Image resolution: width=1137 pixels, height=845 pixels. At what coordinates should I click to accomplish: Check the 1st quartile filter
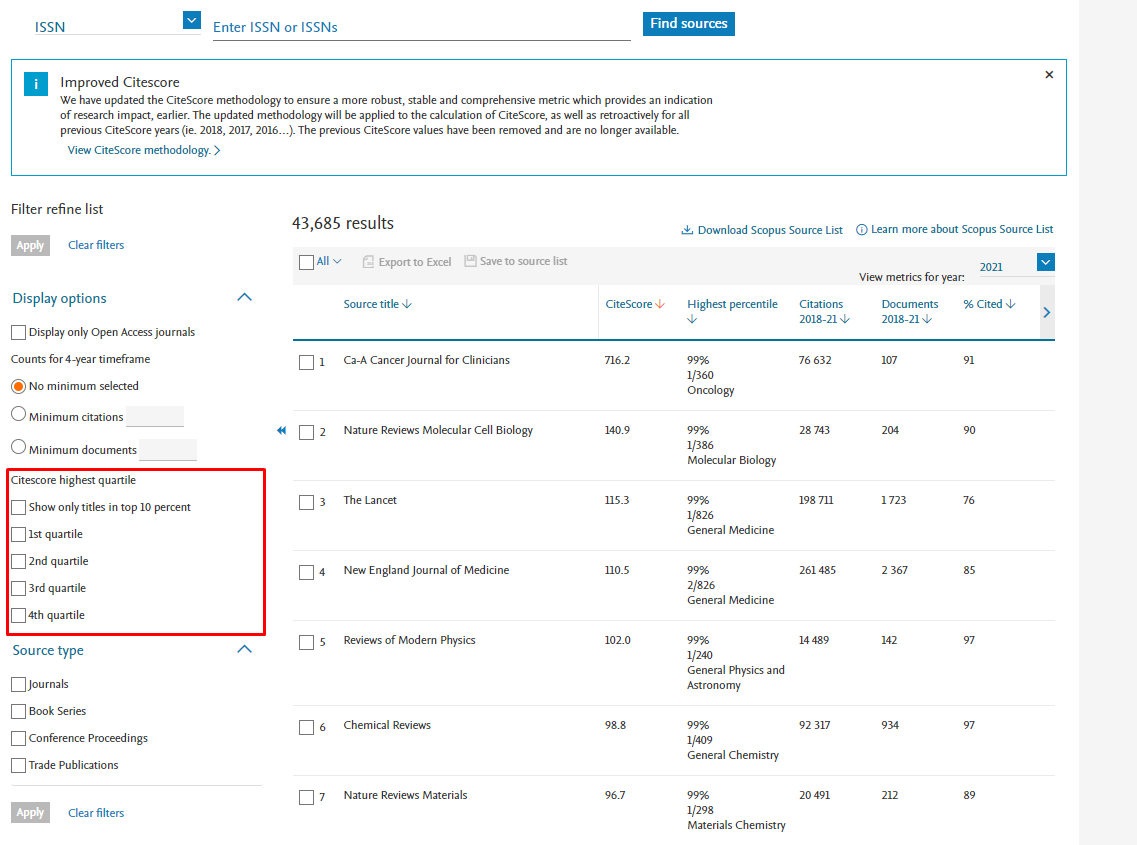pos(19,535)
